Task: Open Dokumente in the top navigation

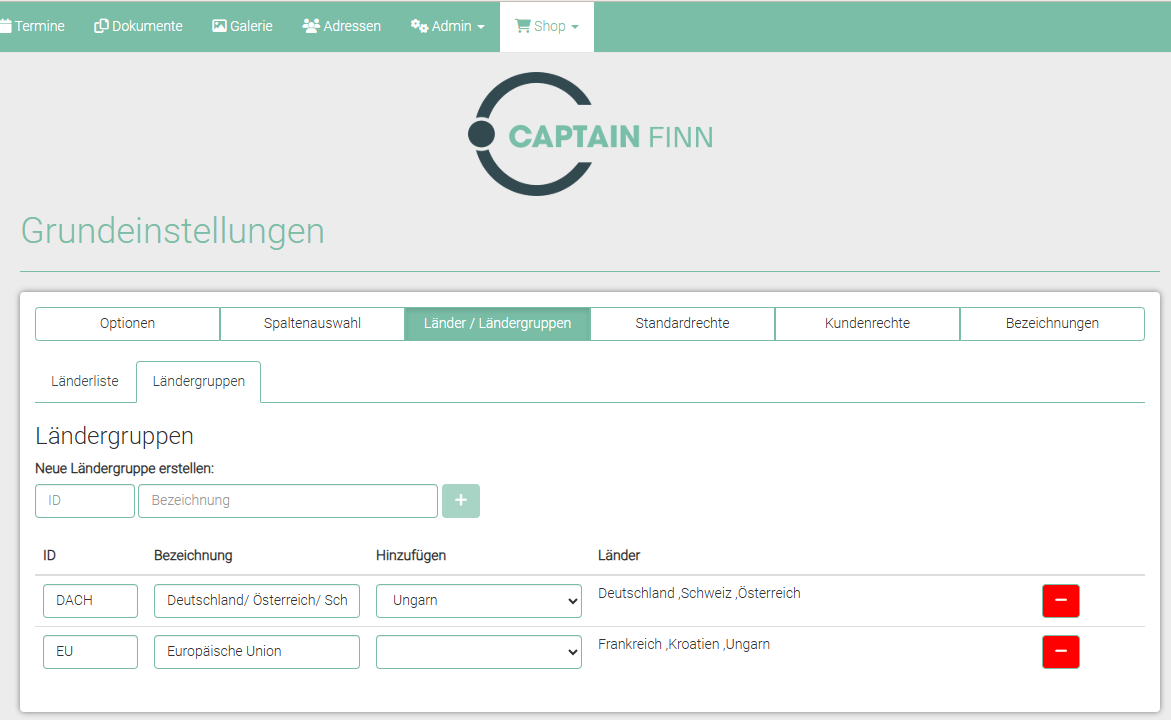Action: 138,26
